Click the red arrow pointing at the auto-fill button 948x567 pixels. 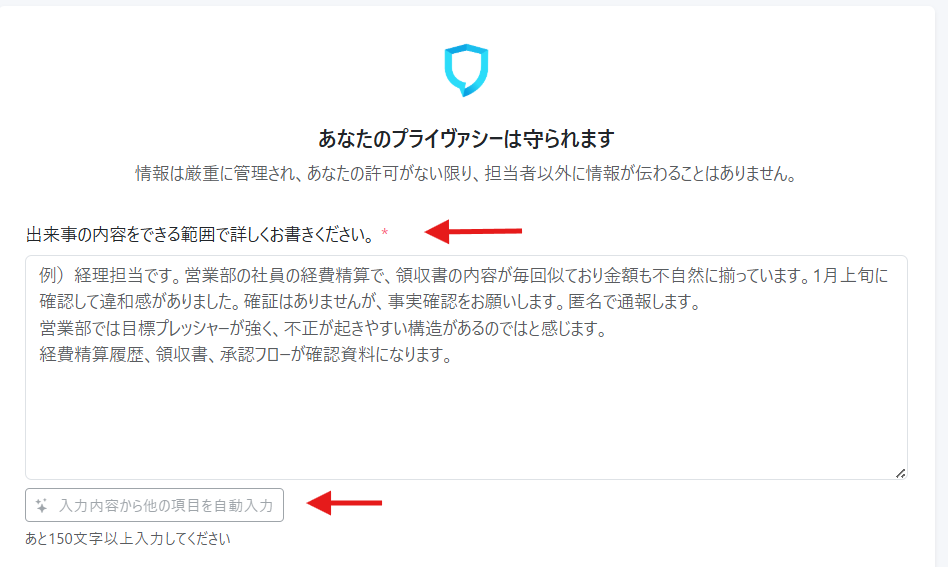point(345,503)
